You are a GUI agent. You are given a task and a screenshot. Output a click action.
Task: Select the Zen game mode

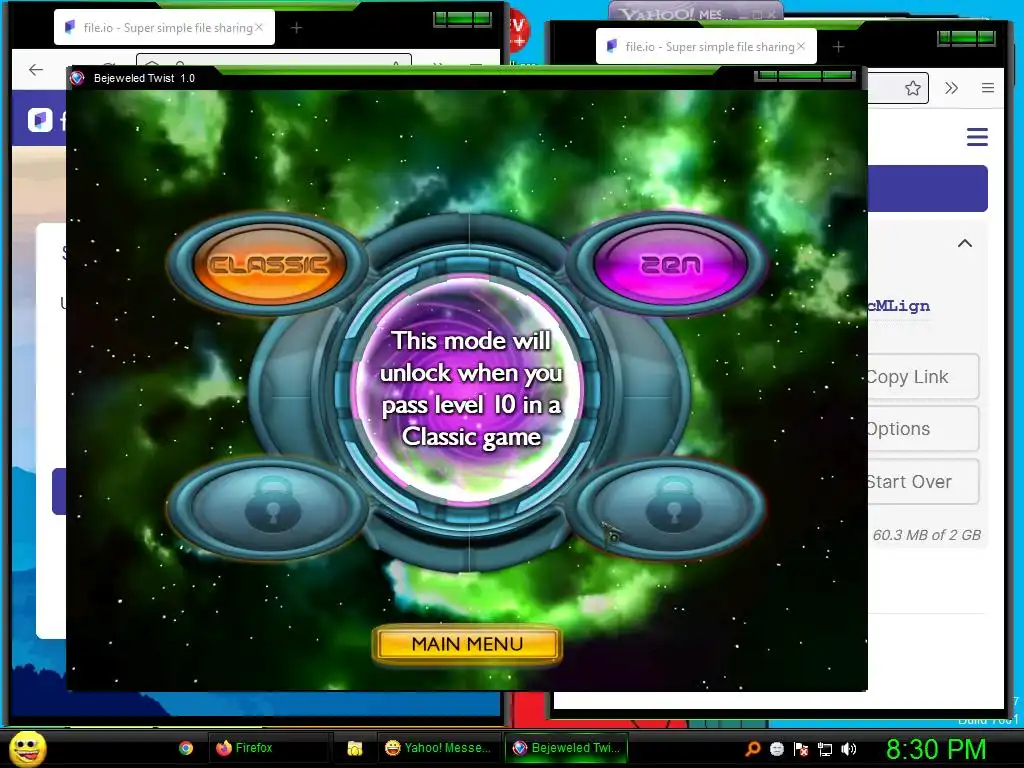coord(670,264)
